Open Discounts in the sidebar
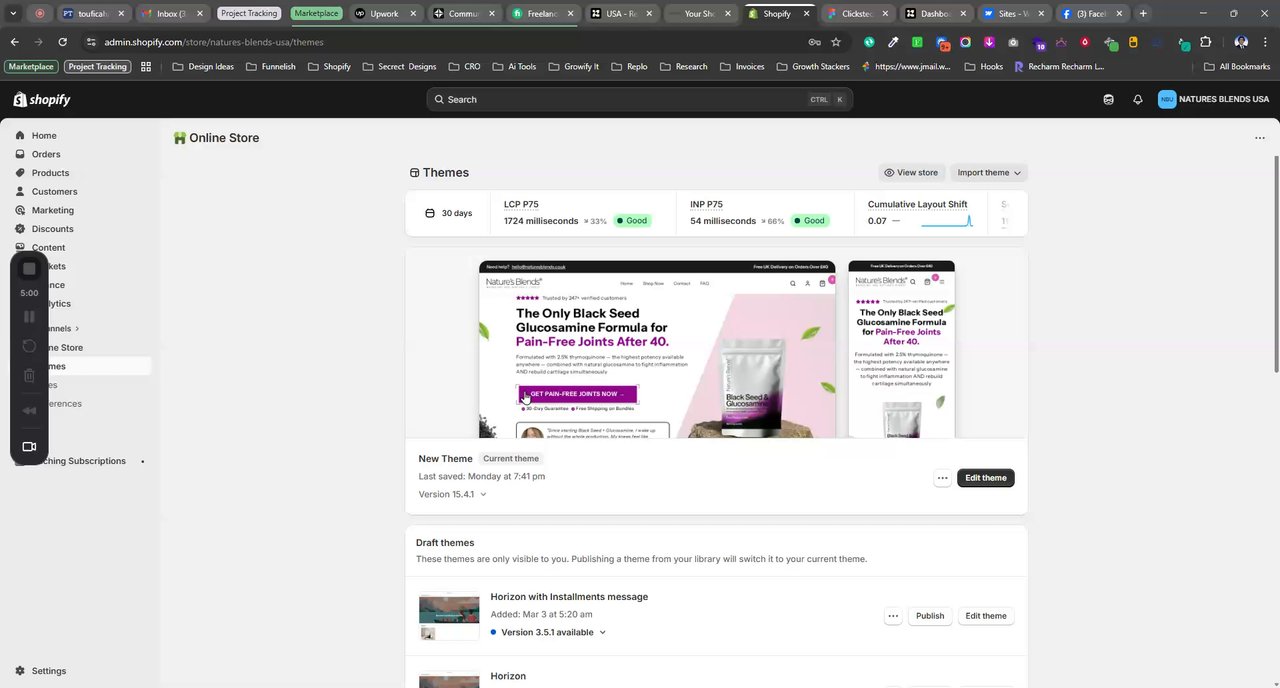Image resolution: width=1280 pixels, height=688 pixels. point(52,229)
